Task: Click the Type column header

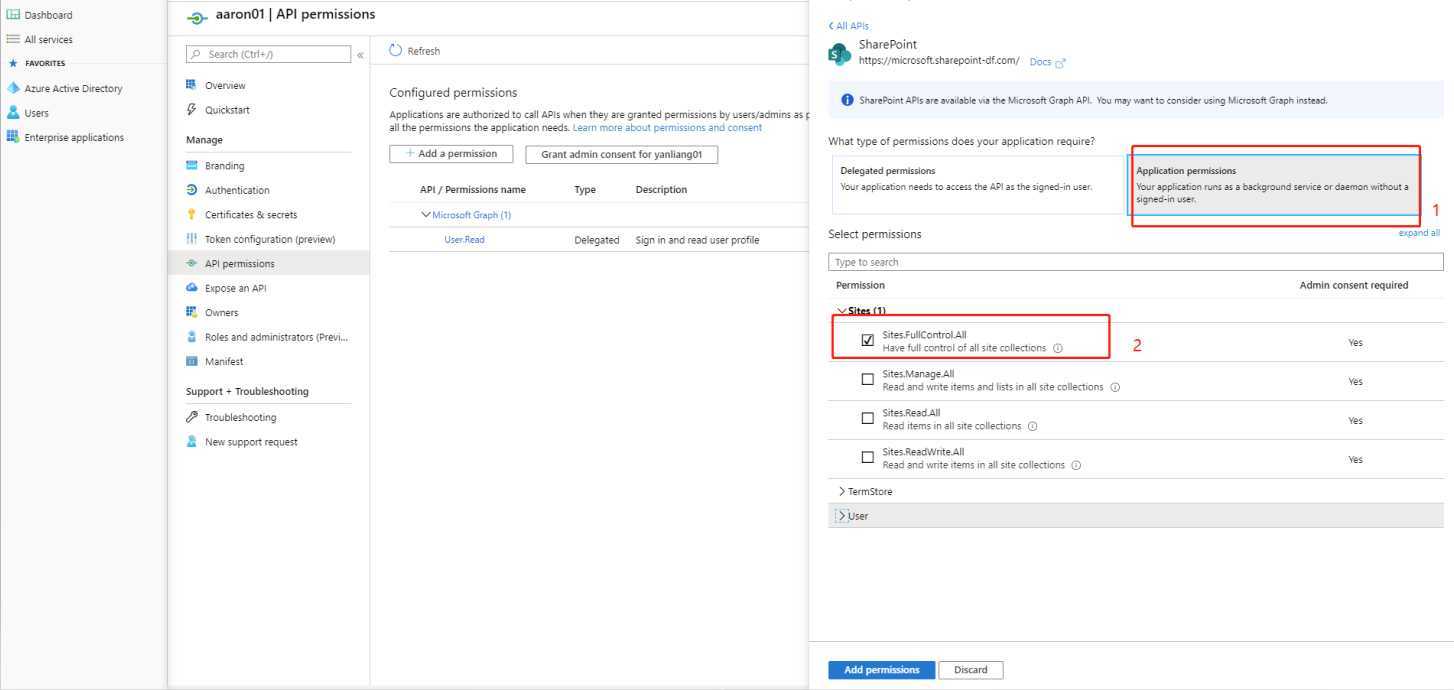Action: 585,189
